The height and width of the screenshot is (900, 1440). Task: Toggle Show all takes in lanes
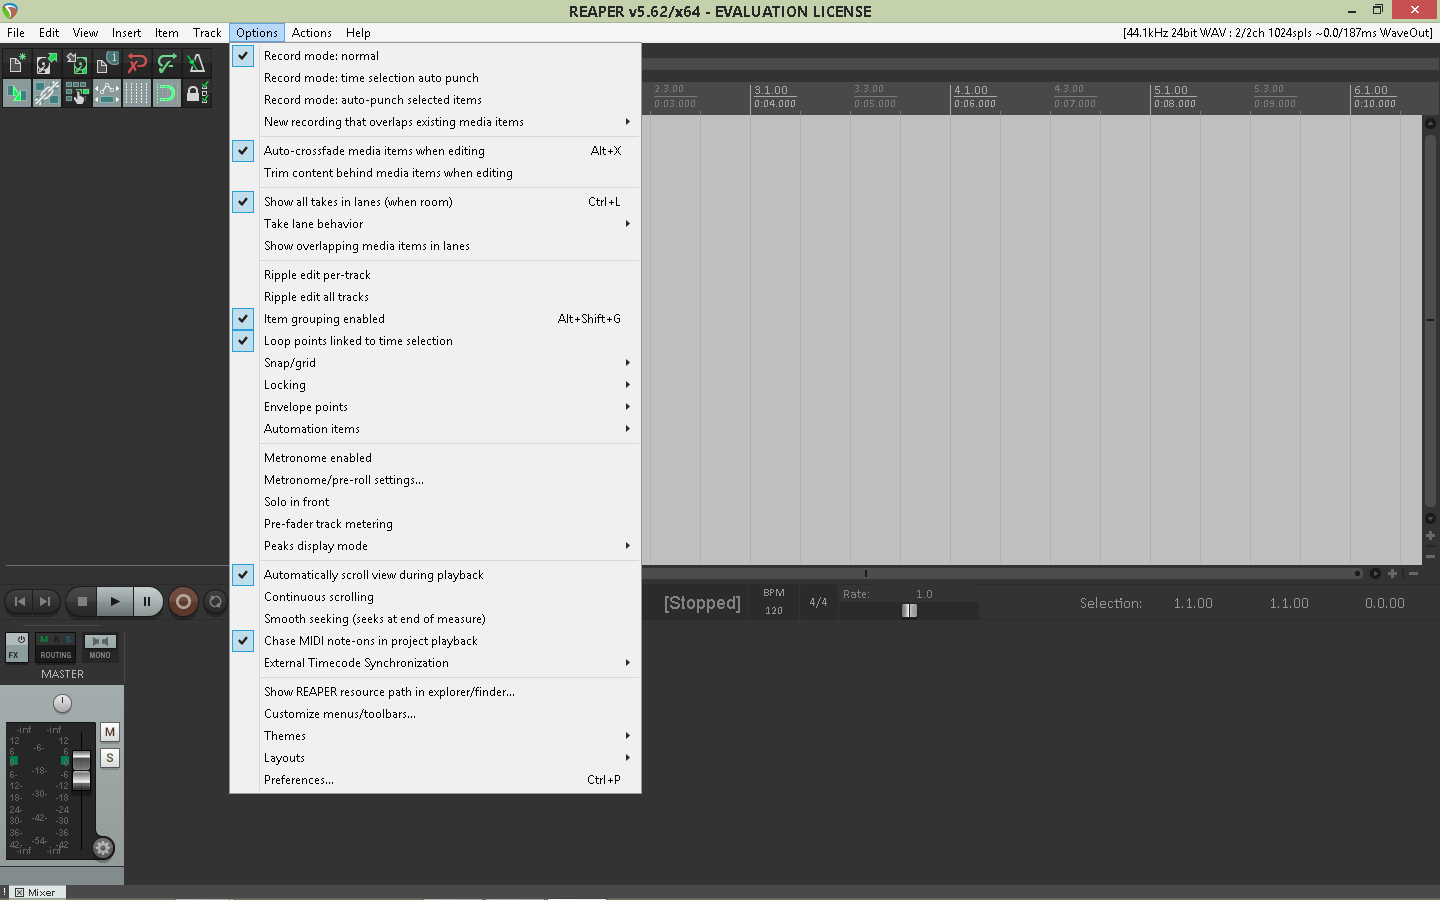point(435,202)
